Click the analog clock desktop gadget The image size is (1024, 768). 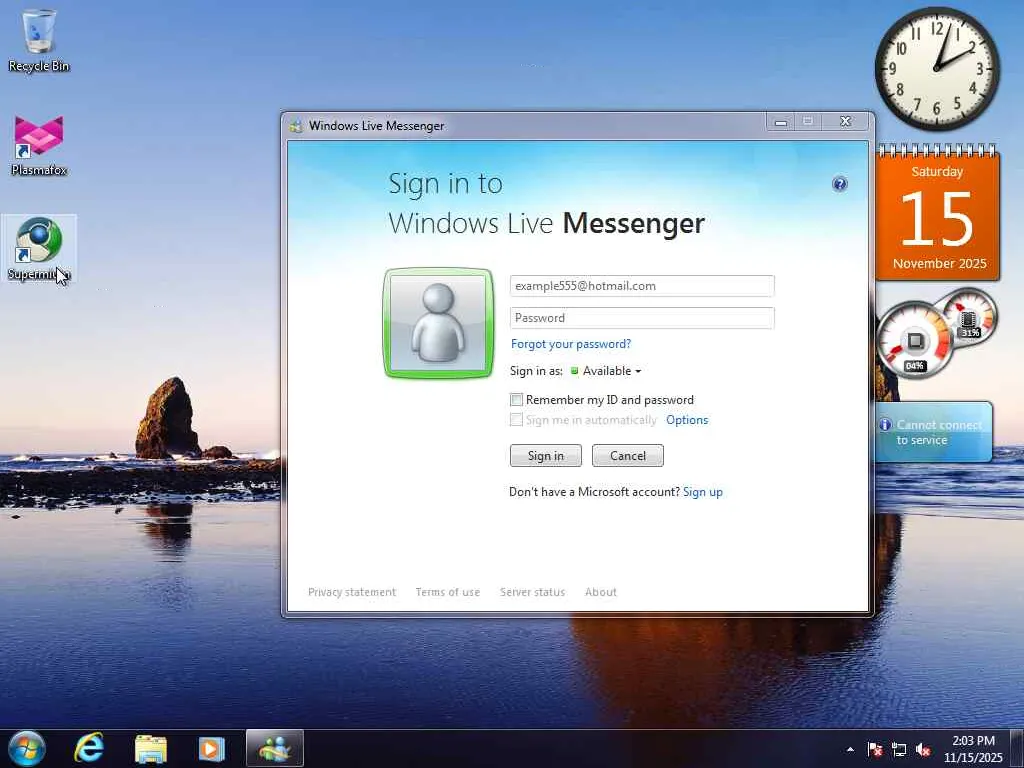[x=937, y=68]
